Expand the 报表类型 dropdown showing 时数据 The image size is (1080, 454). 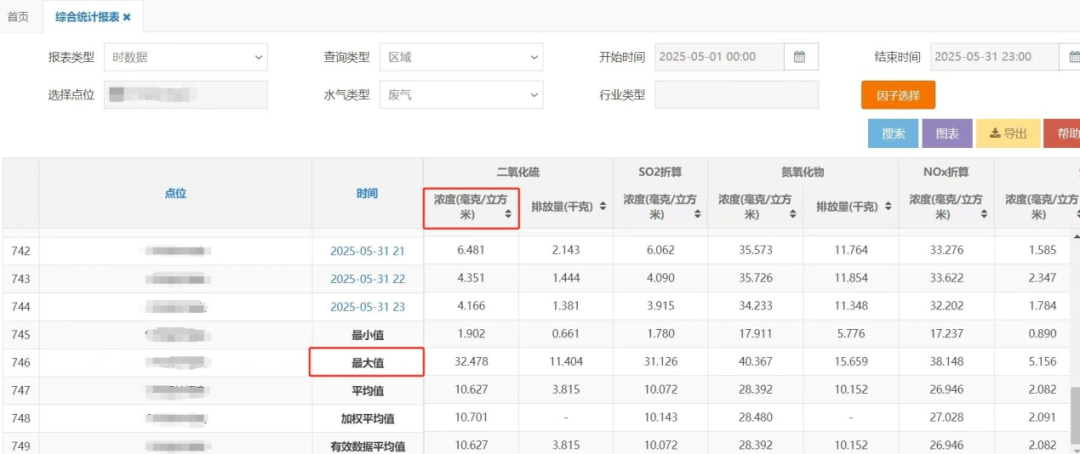185,57
